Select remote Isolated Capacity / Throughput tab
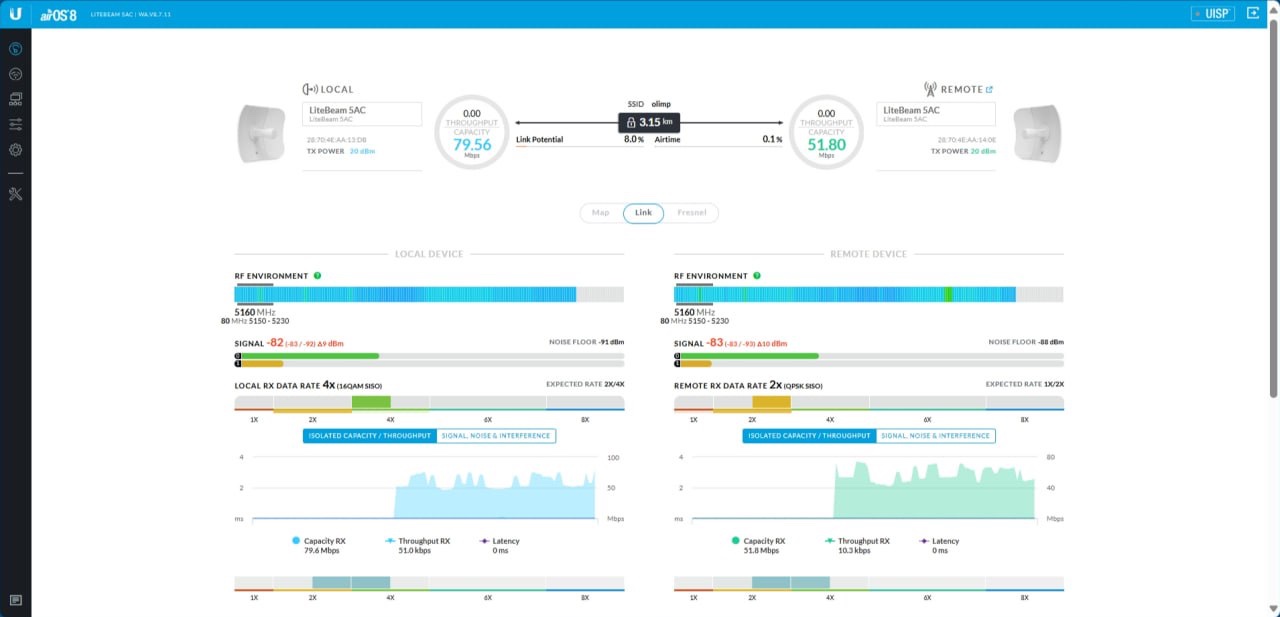Viewport: 1280px width, 617px height. tap(810, 436)
